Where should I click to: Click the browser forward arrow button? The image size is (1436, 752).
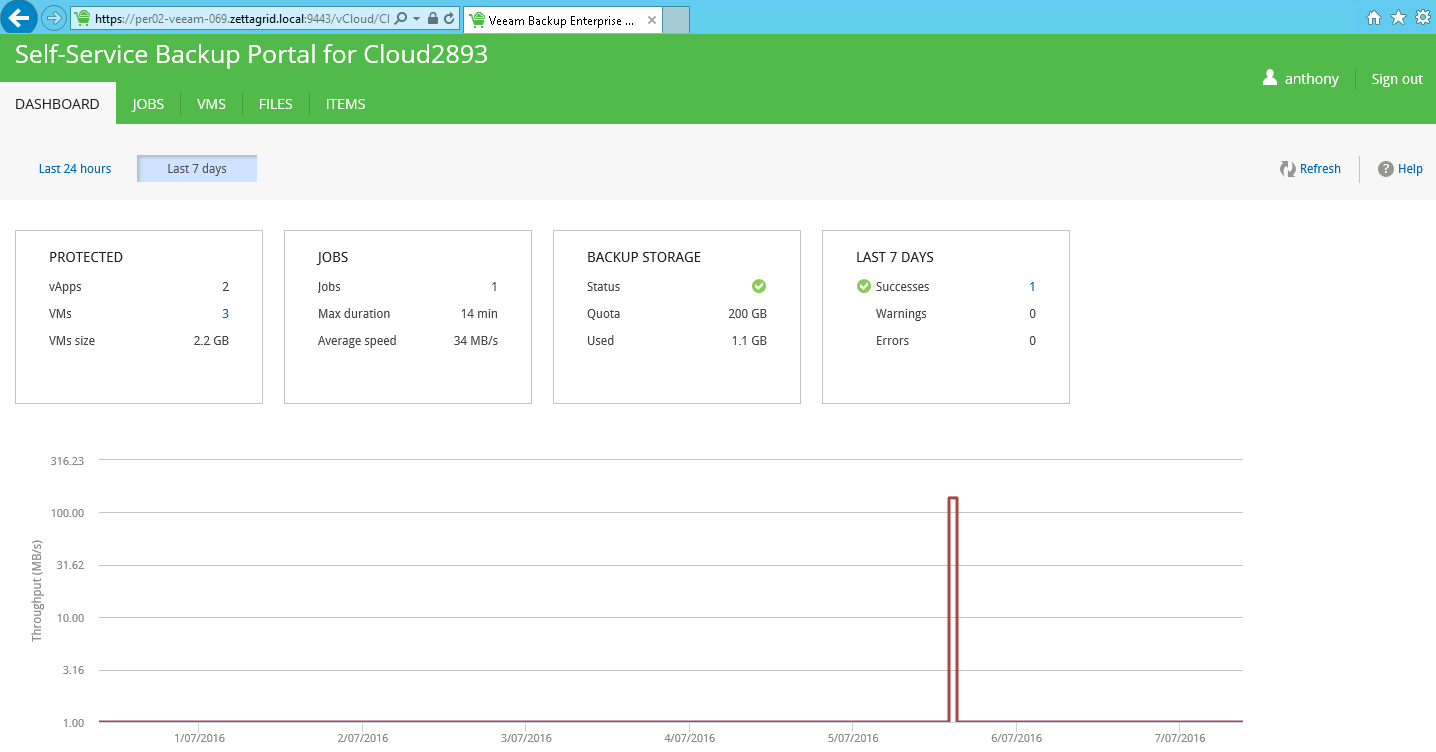tap(54, 17)
